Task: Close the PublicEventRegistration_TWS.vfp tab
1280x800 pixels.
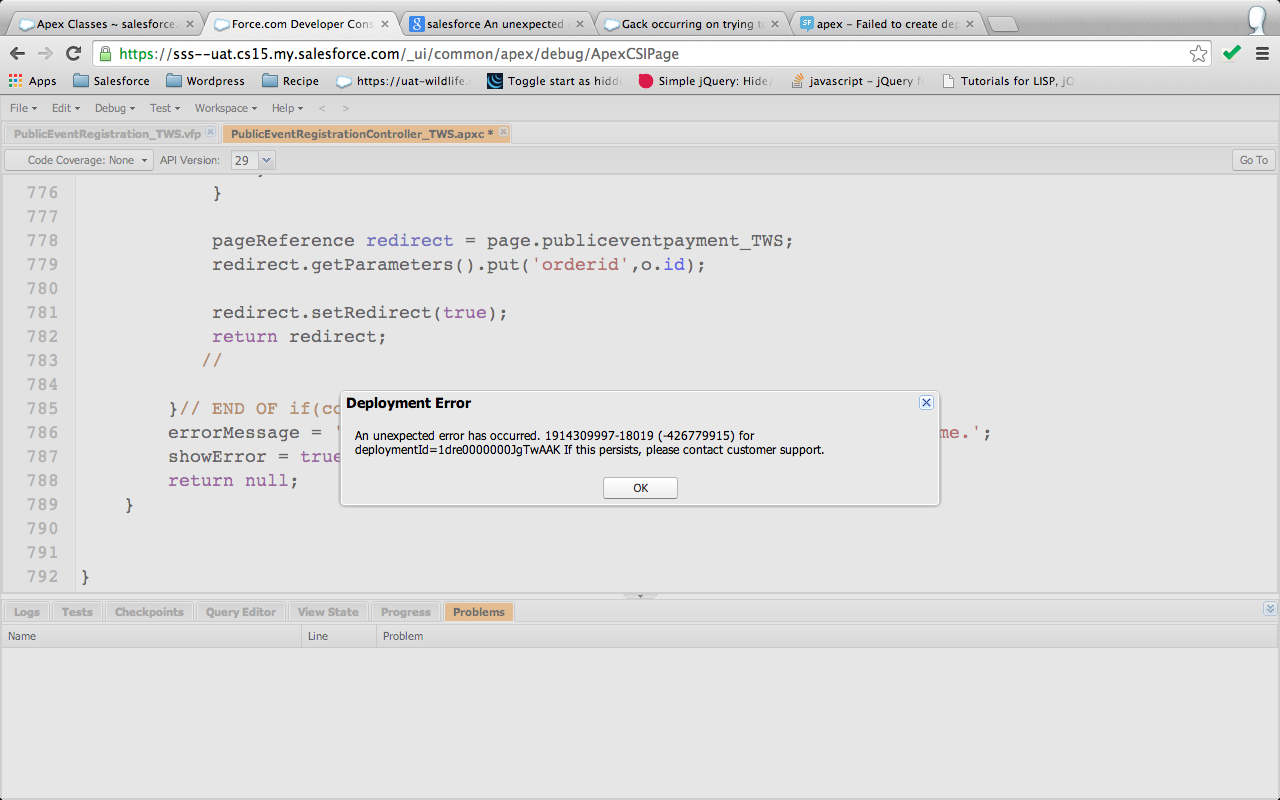Action: (x=210, y=132)
